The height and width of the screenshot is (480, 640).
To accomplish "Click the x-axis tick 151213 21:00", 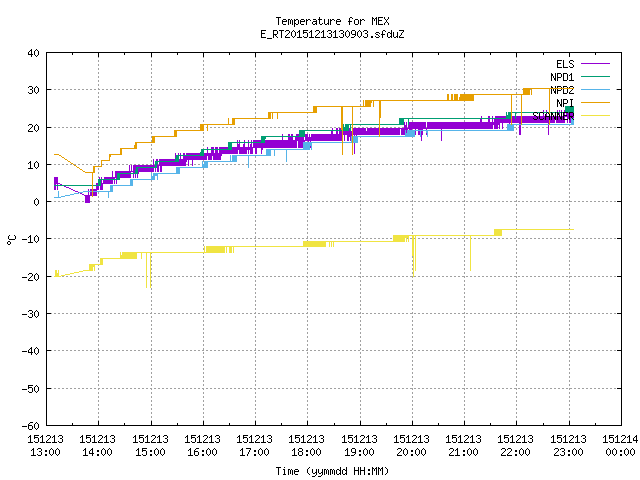I will [464, 446].
